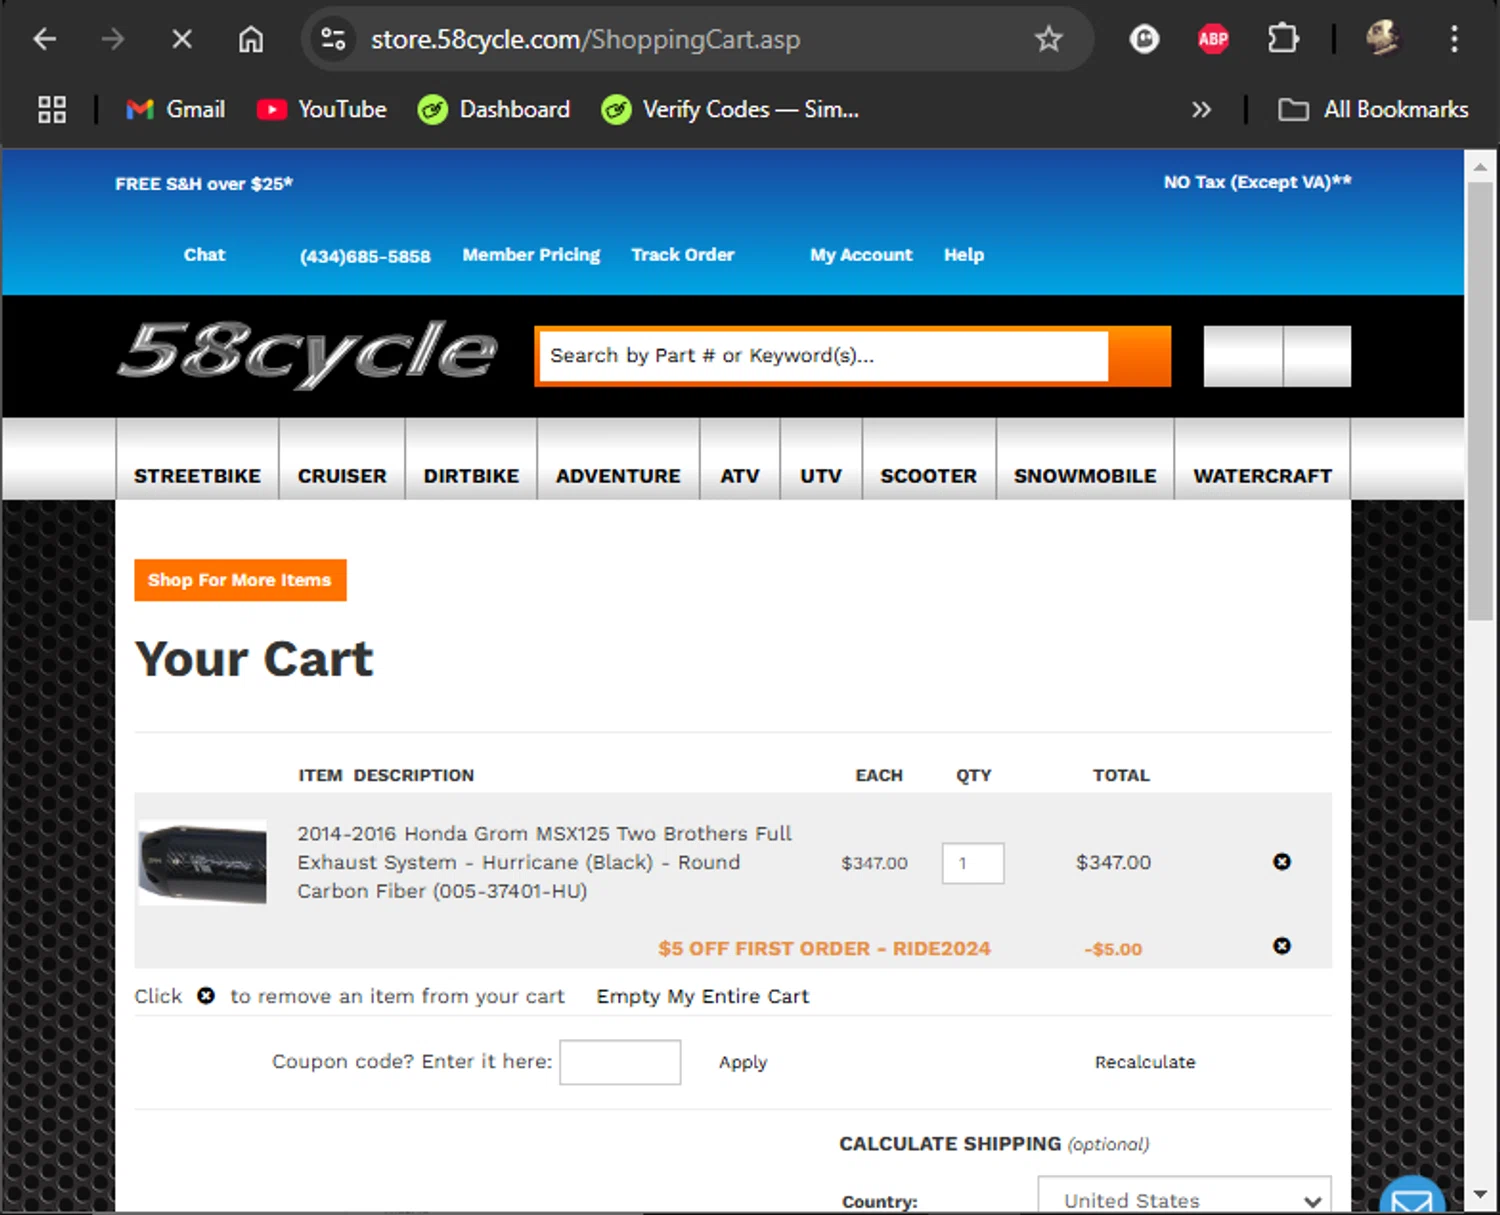Open the UTV category
This screenshot has width=1500, height=1215.
point(821,476)
